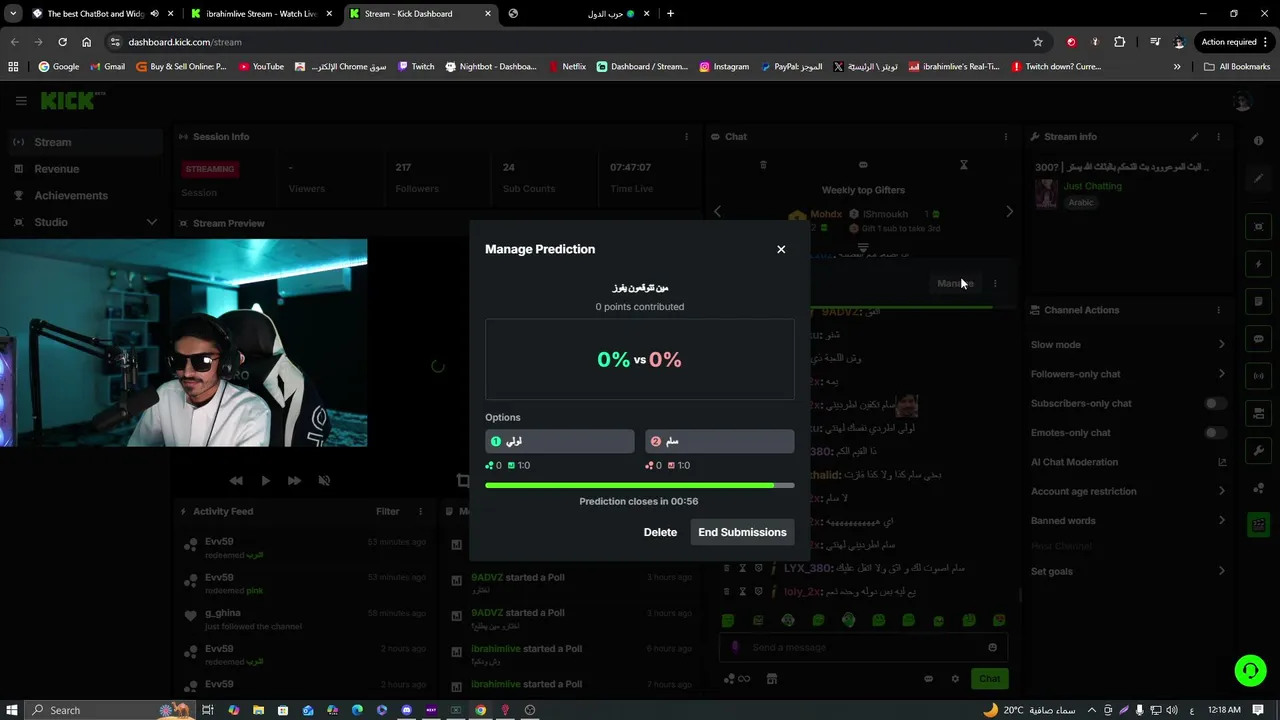Click the green clapperboard icon in right toolbar
This screenshot has width=1280, height=720.
(x=1258, y=525)
